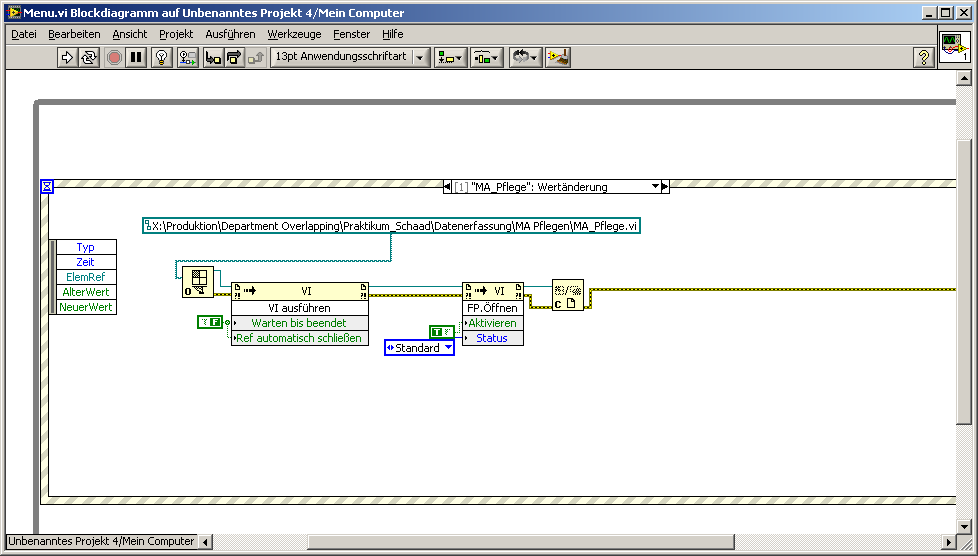Open the Align Objects dropdown
This screenshot has width=978, height=556.
(x=450, y=57)
